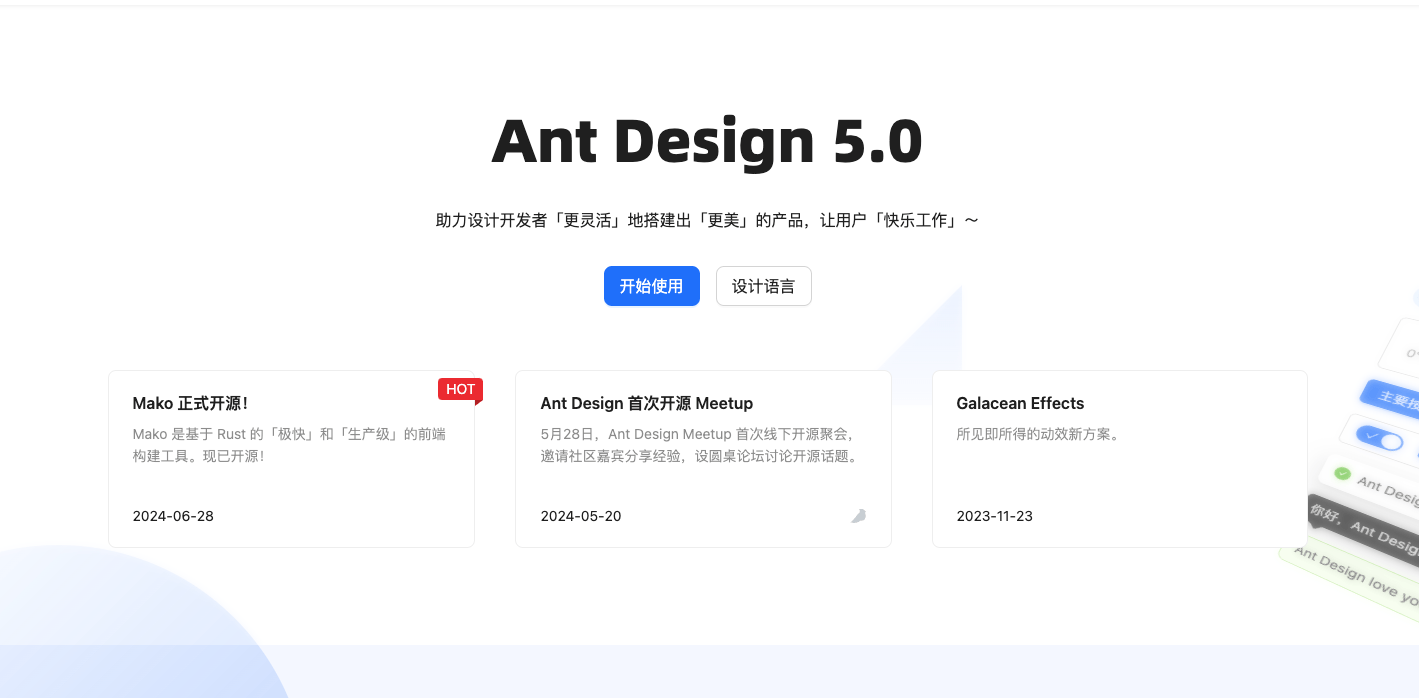Click the blue 开始使用 button
Viewport: 1419px width, 698px height.
pyautogui.click(x=652, y=286)
